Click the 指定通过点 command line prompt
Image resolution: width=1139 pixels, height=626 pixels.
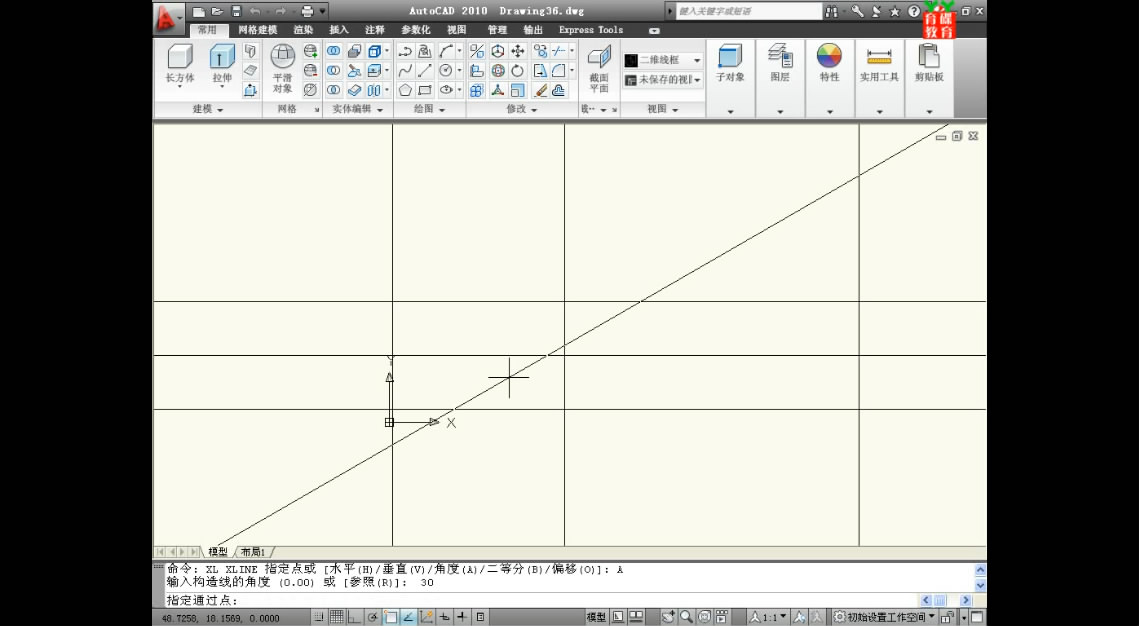click(x=202, y=601)
